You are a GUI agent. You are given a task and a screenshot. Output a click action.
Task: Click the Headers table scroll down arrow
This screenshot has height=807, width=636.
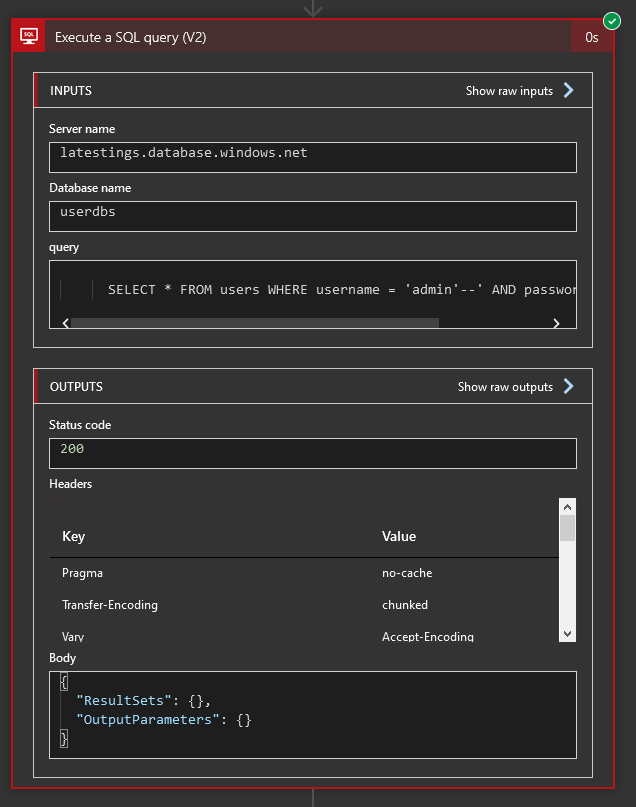(568, 633)
